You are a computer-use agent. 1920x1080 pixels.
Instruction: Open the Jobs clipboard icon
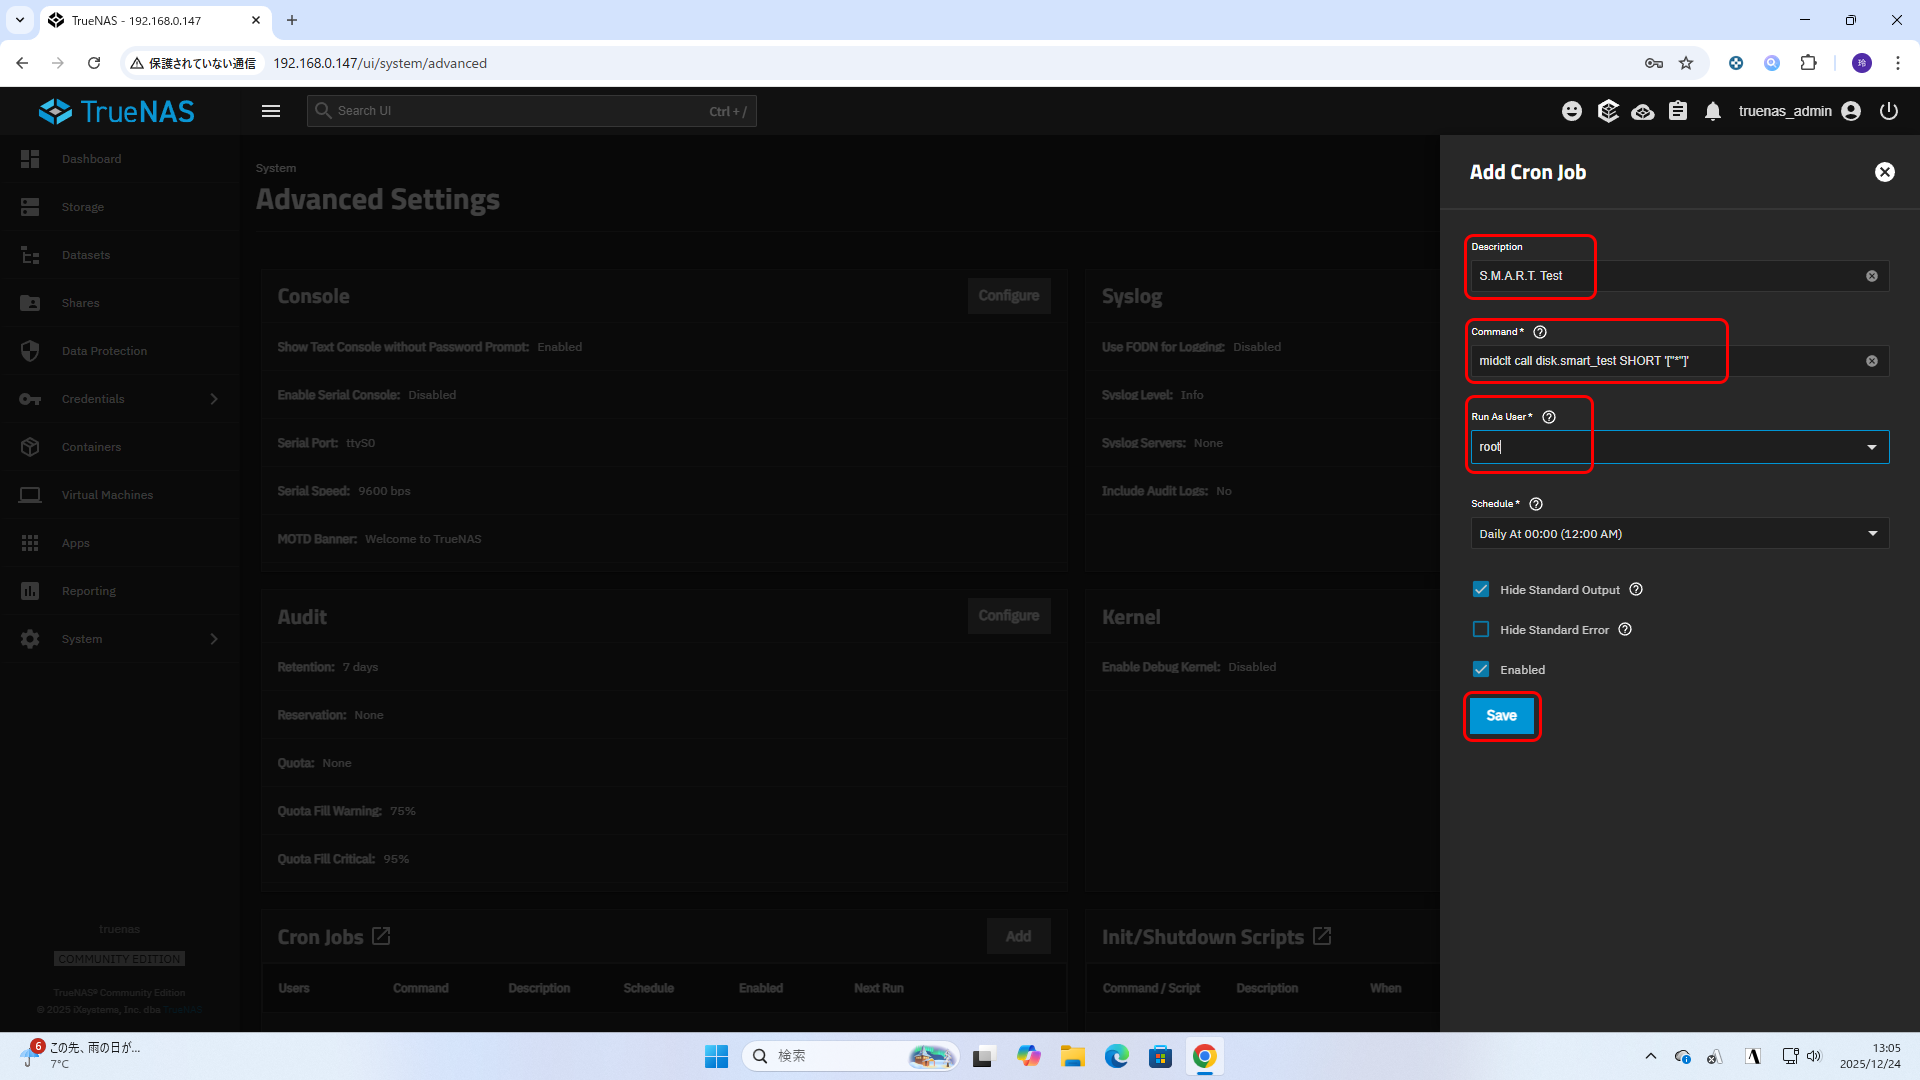pos(1678,111)
